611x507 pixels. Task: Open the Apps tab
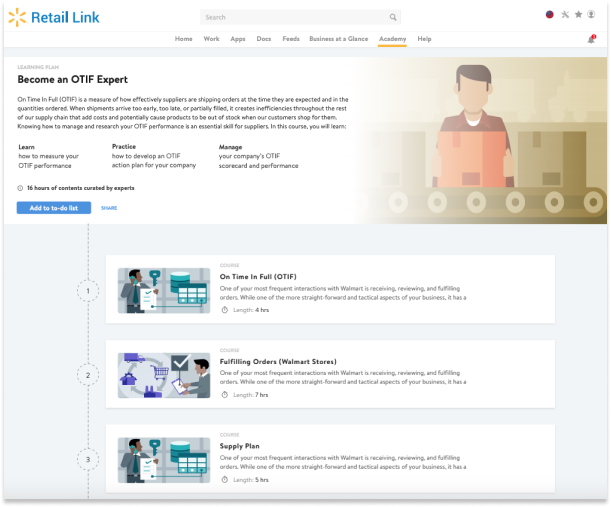click(238, 39)
